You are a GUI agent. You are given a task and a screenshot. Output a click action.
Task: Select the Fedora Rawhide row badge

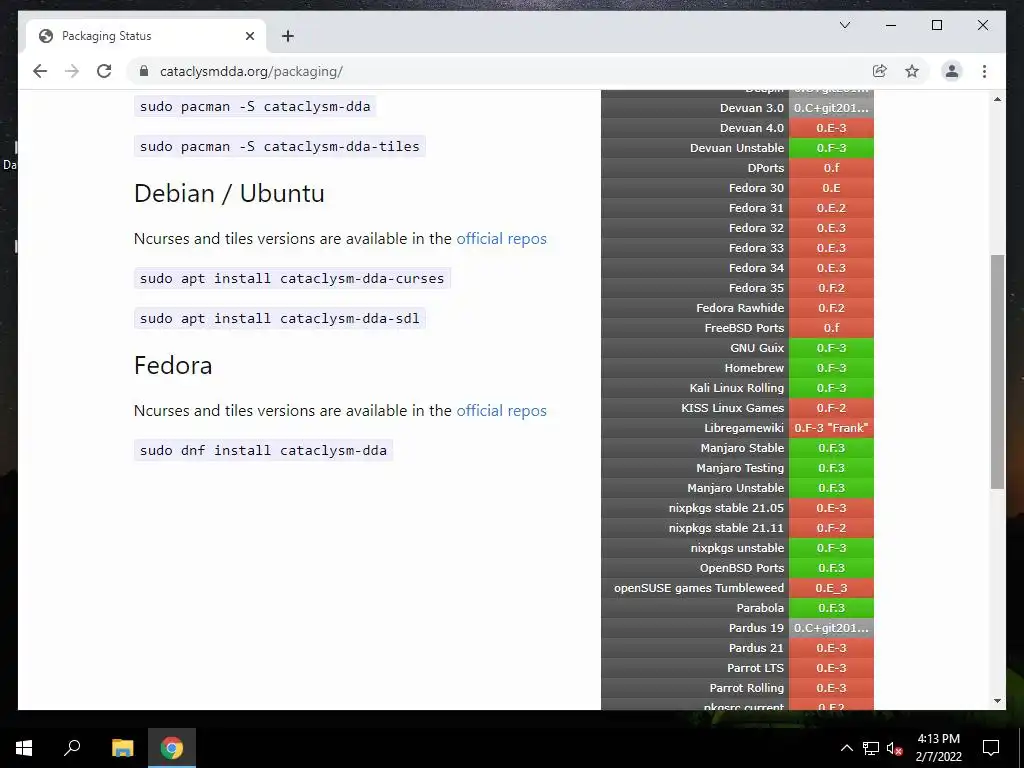[x=831, y=308]
